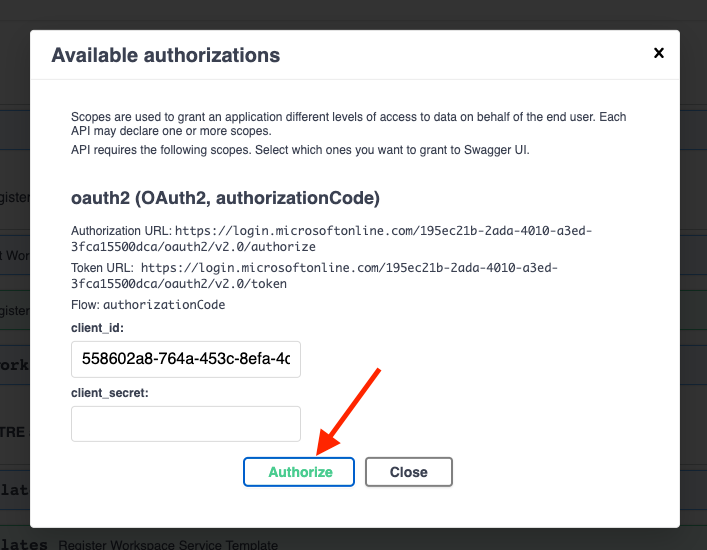Screen dimensions: 707x550
Task: Click the client_secret label
Action: [x=110, y=393]
